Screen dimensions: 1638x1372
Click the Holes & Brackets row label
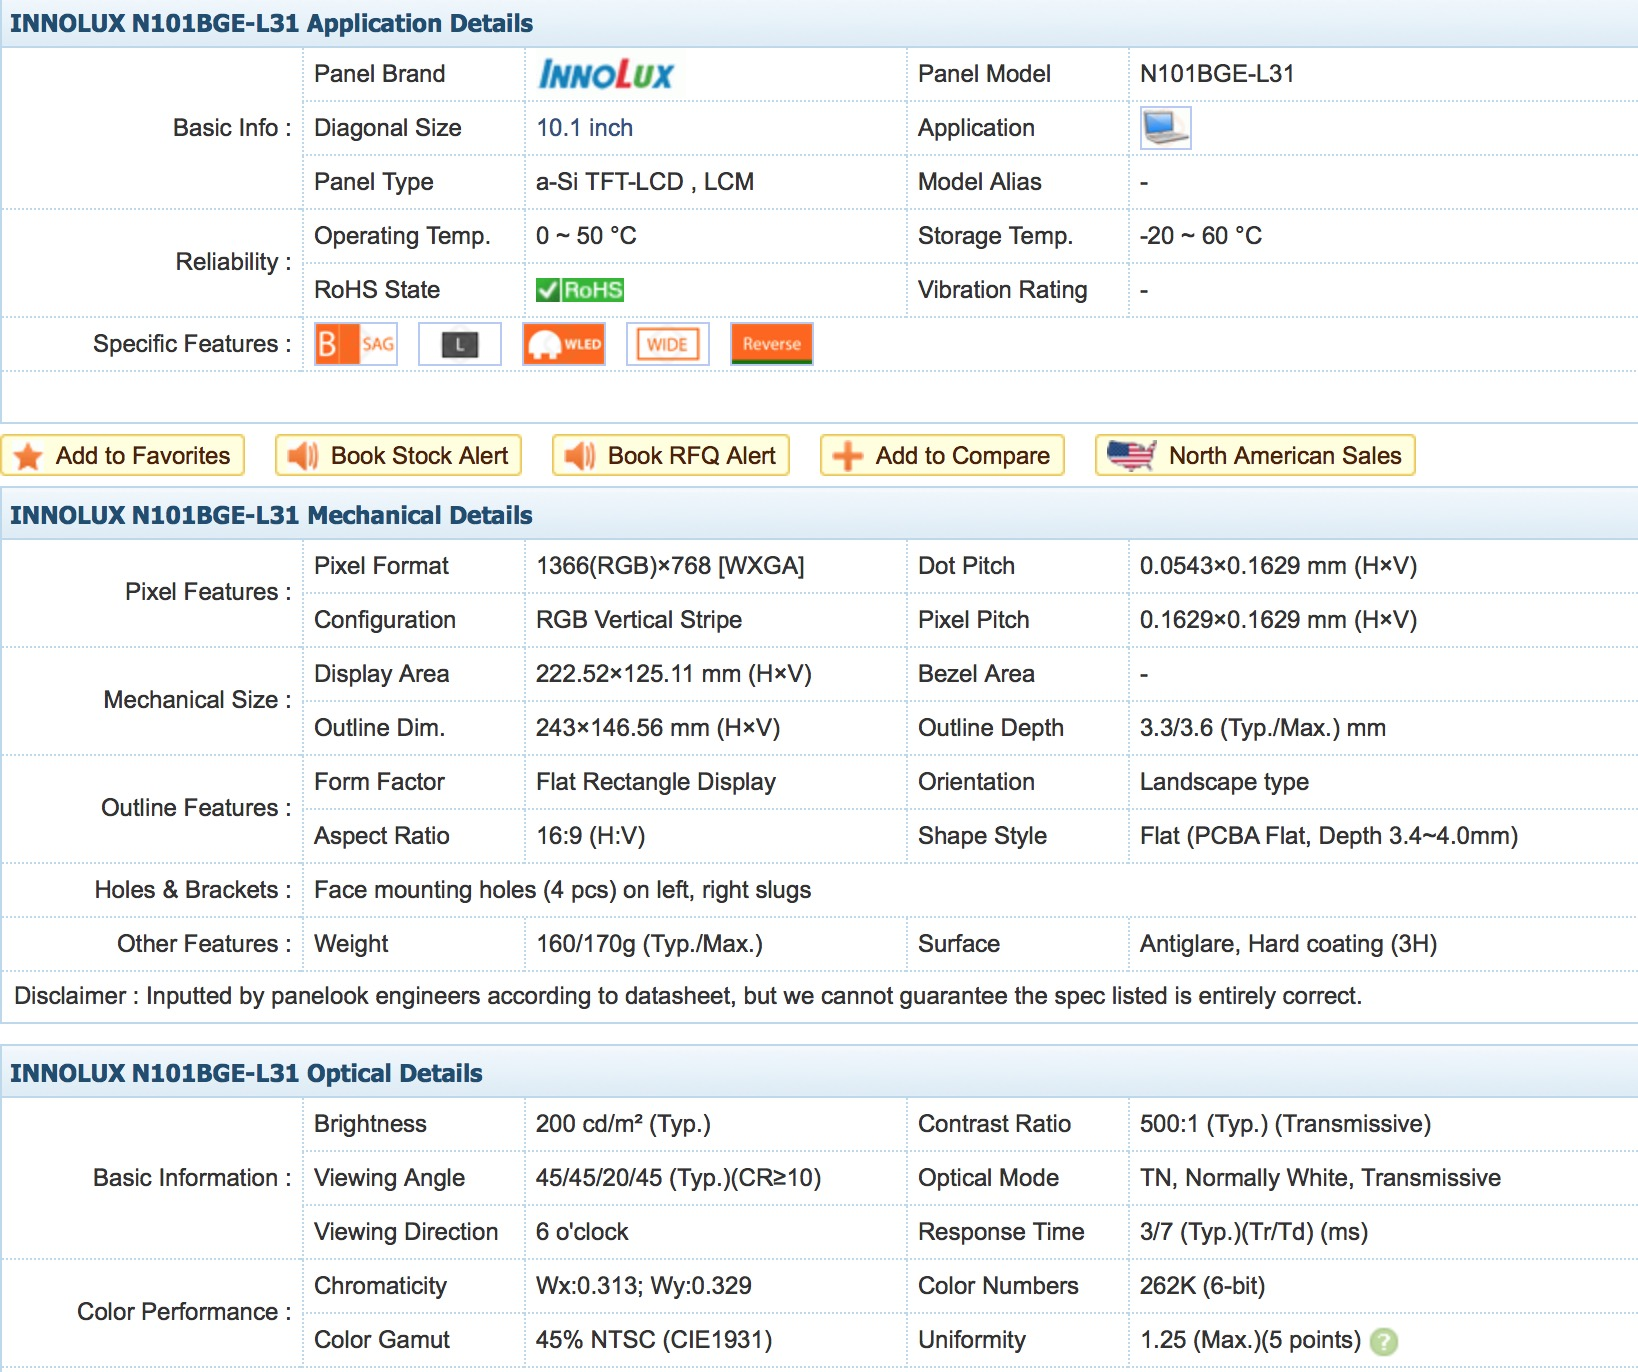pyautogui.click(x=193, y=890)
